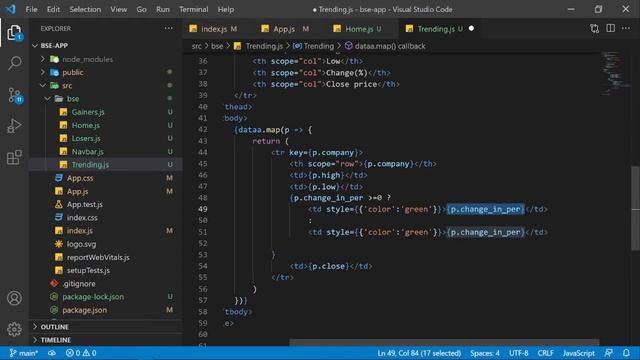Open the Accounts icon in activity bar

tap(14, 298)
